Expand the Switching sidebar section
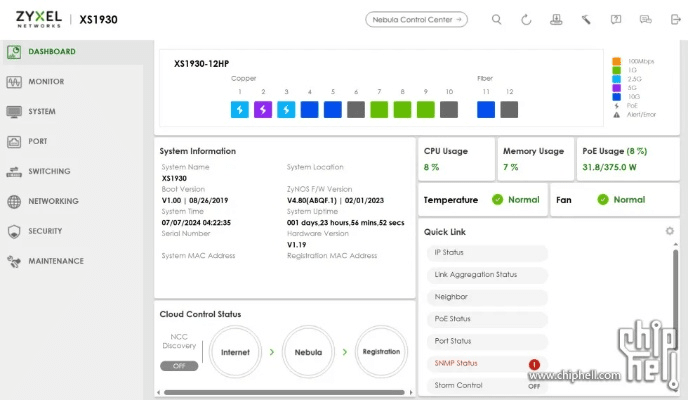This screenshot has height=400, width=688. [48, 171]
